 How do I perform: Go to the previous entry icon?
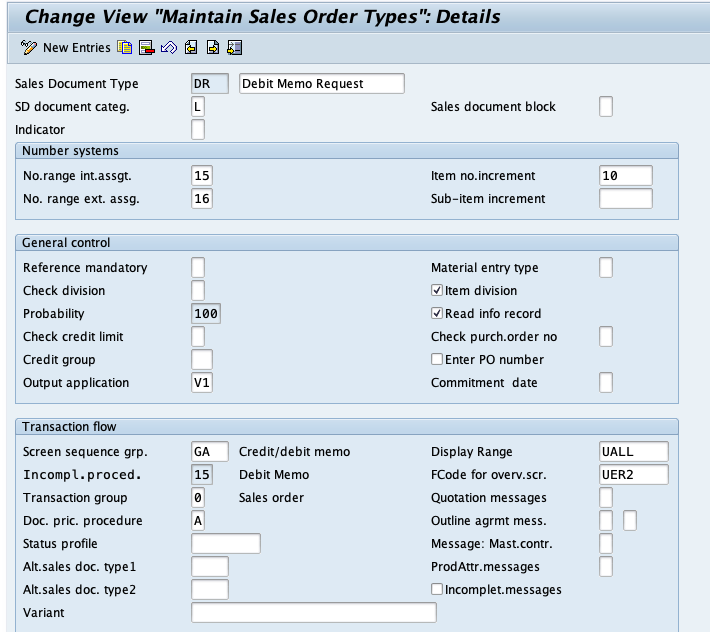[x=191, y=48]
